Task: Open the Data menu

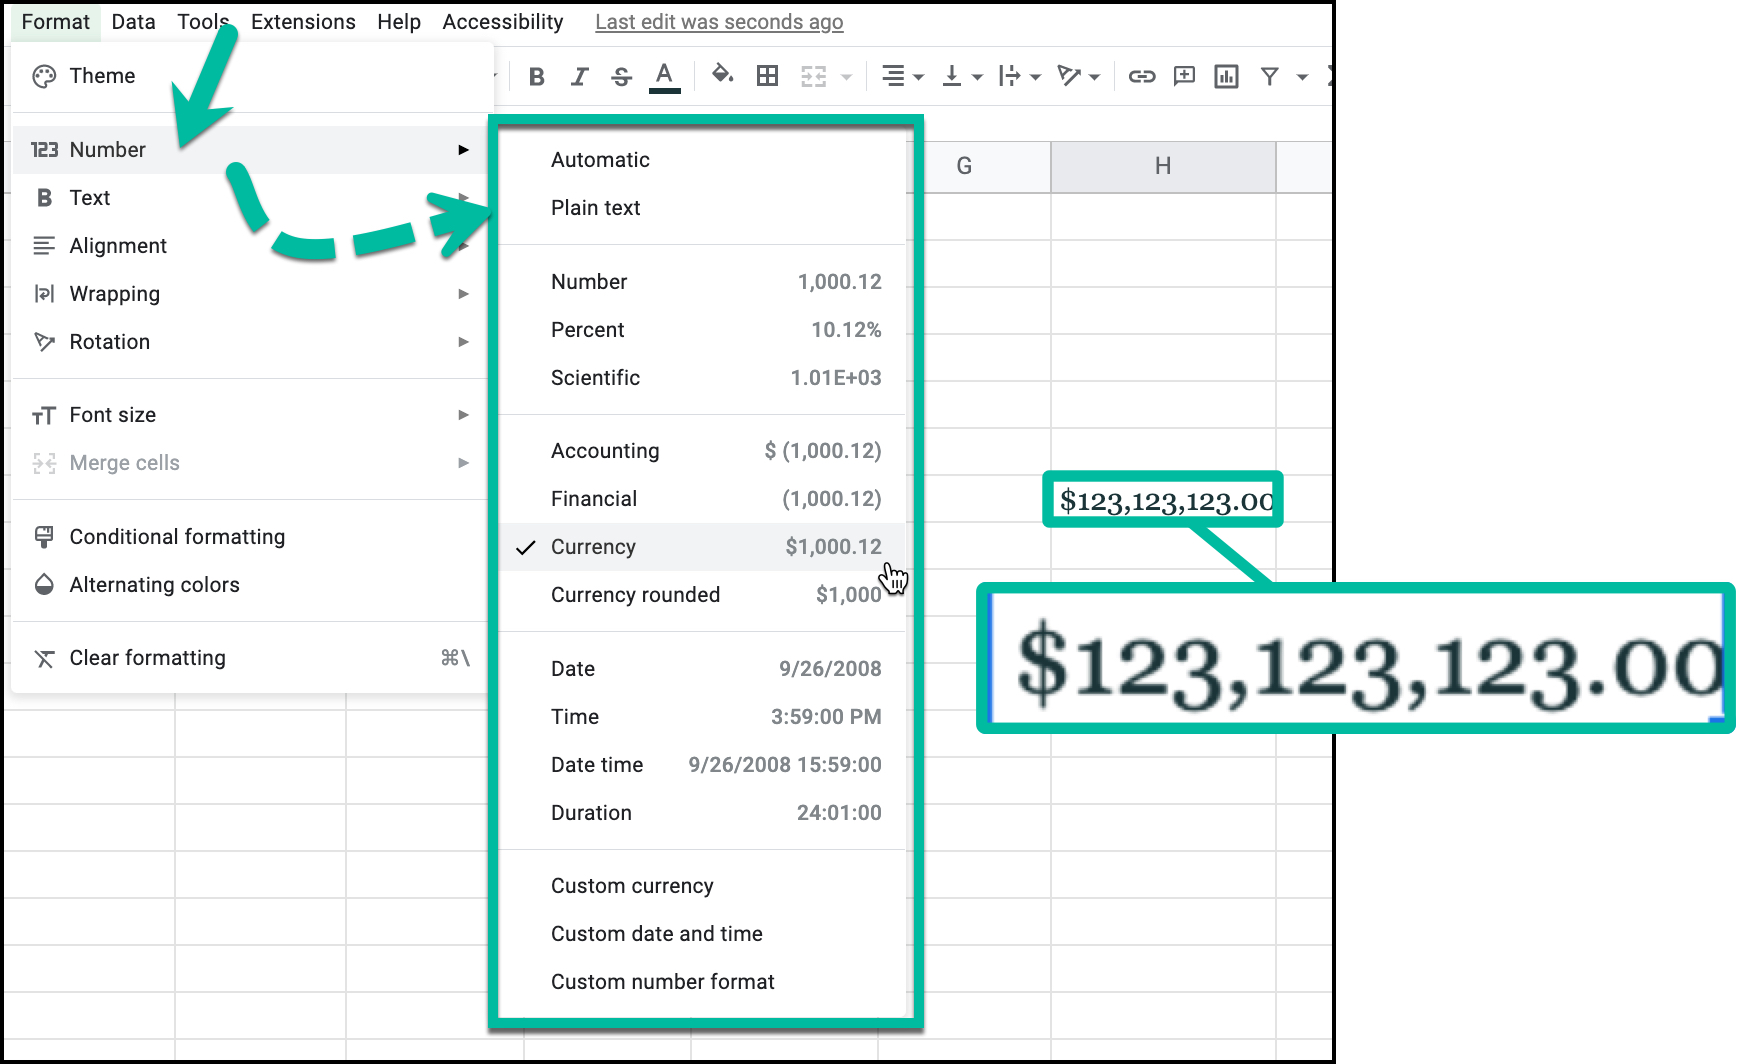Action: coord(133,21)
